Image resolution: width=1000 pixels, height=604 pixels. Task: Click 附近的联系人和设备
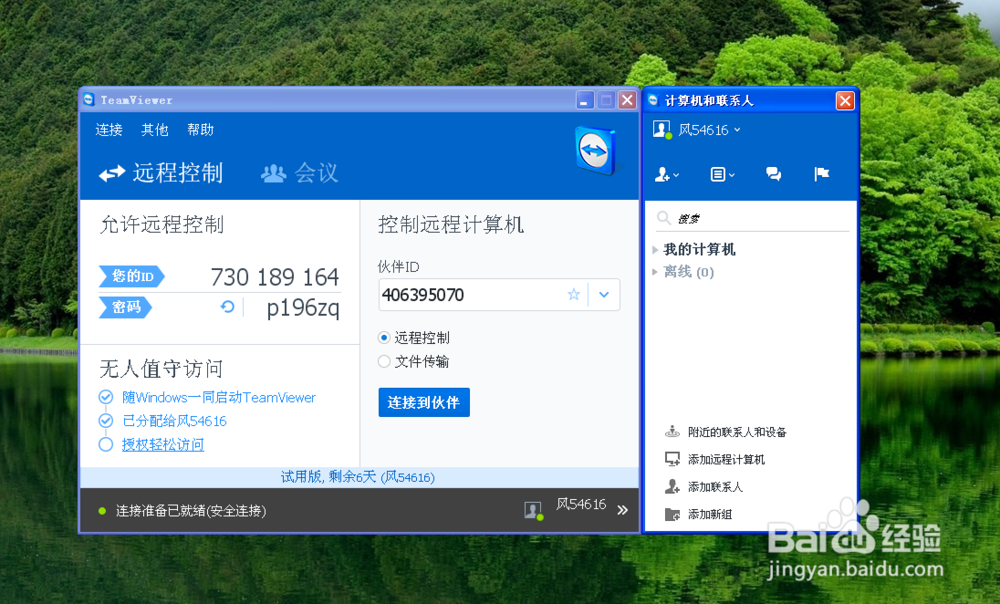point(737,432)
